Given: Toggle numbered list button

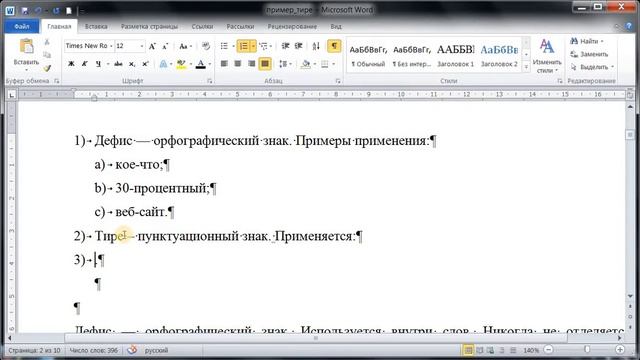Looking at the screenshot, I should coord(244,46).
